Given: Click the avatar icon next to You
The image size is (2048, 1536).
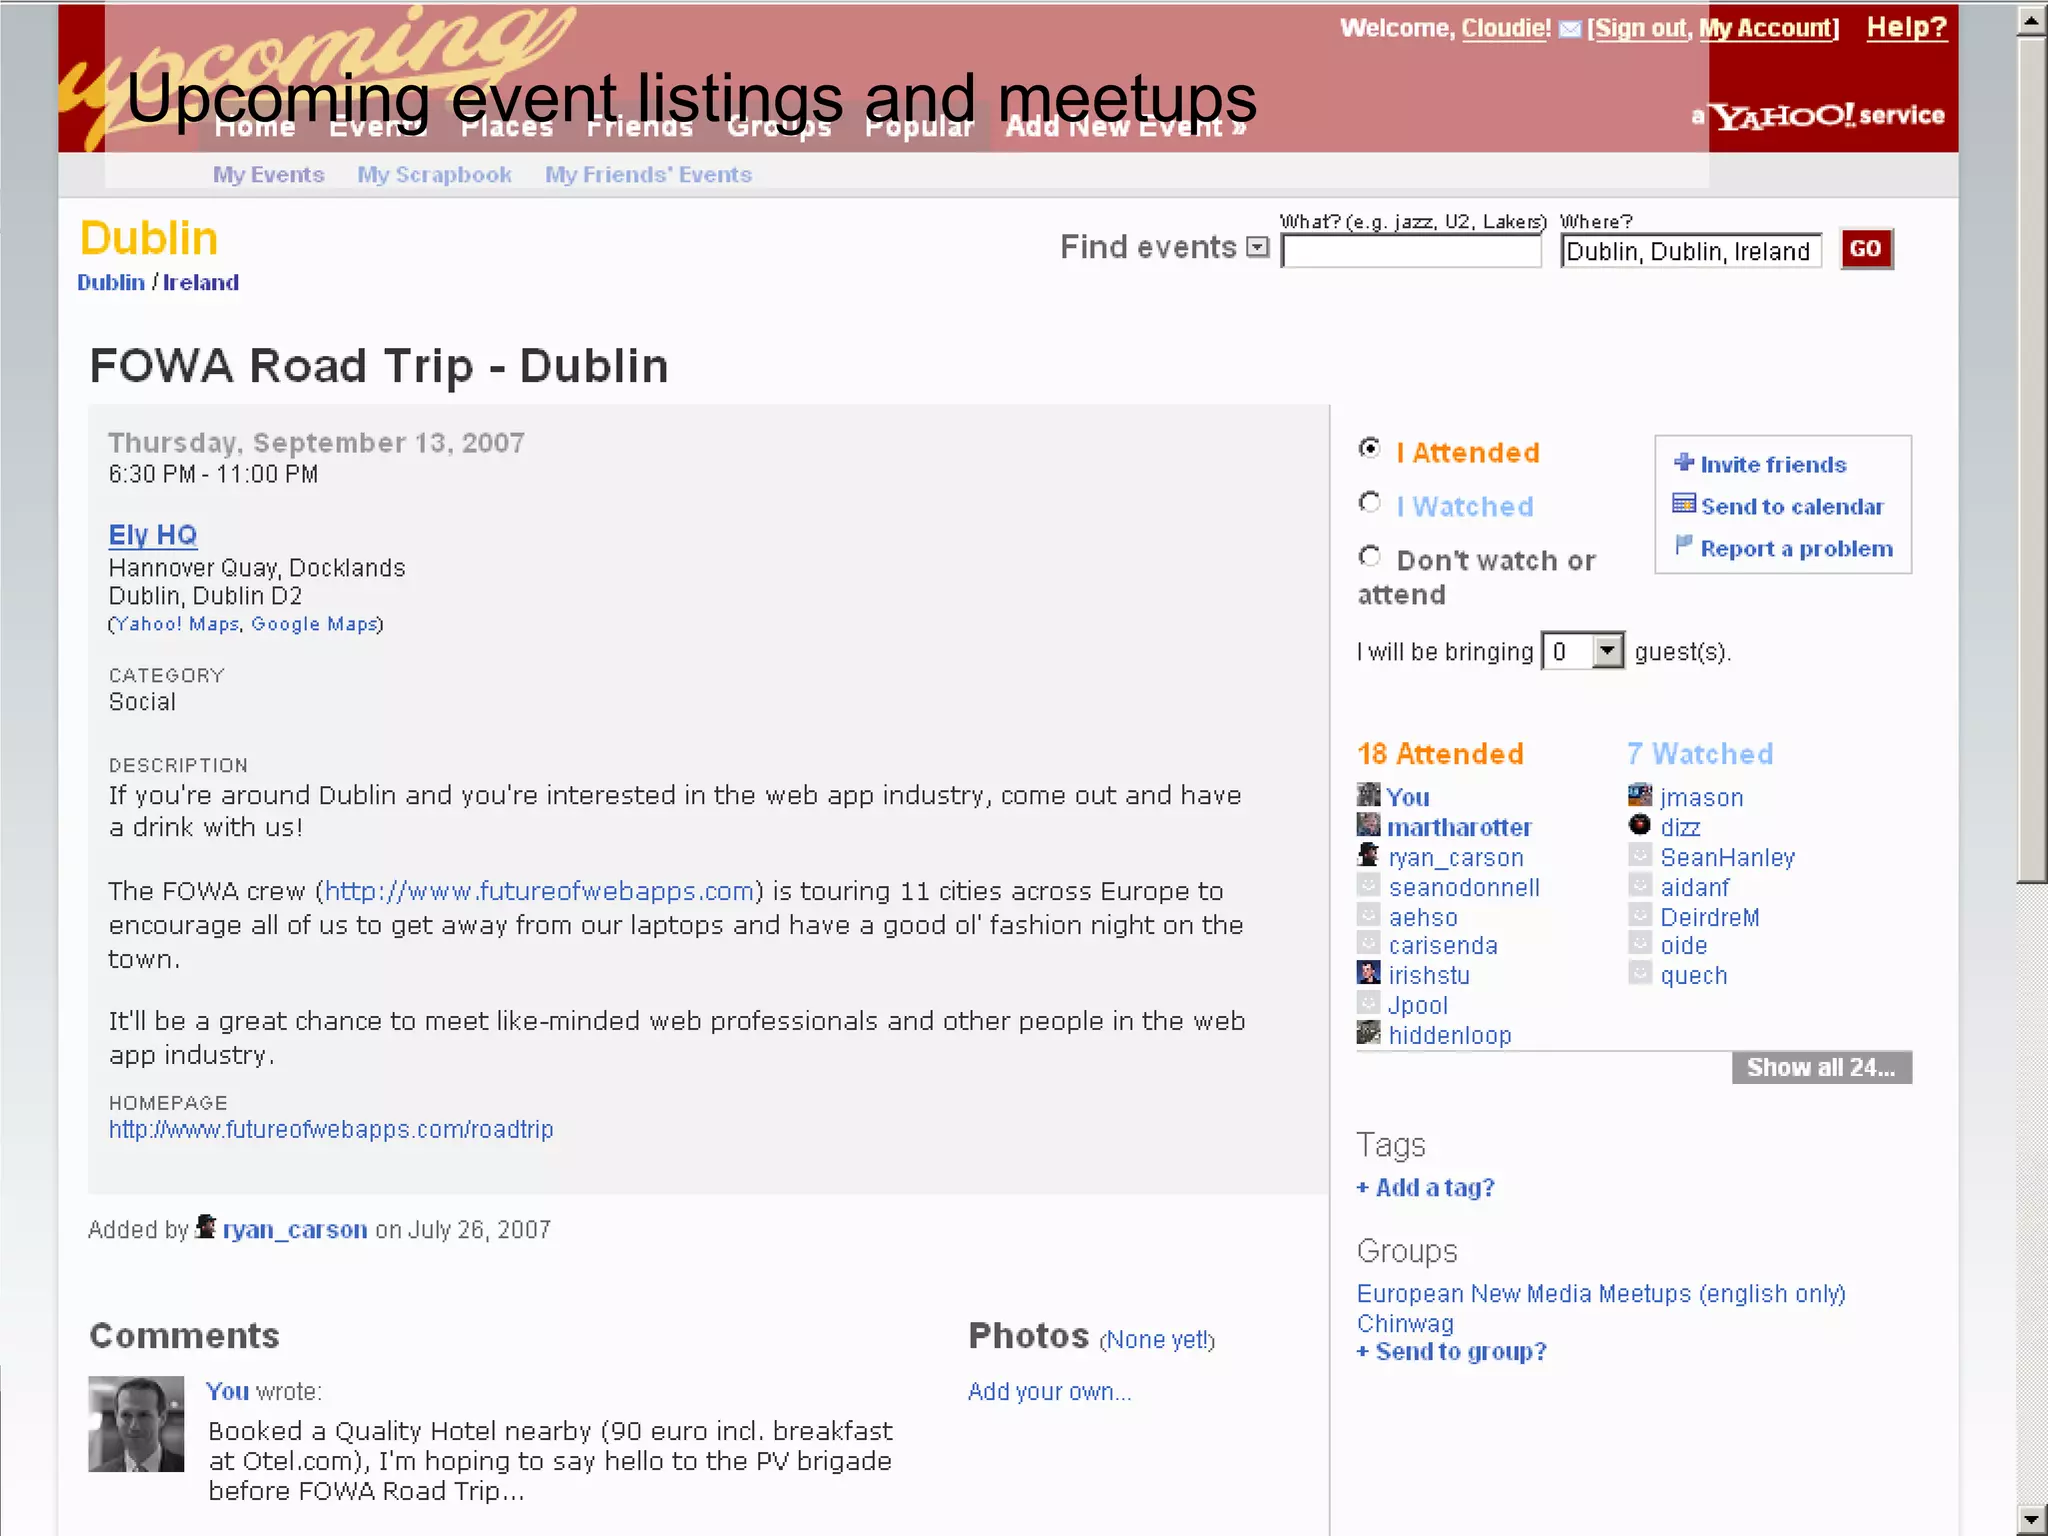Looking at the screenshot, I should (1368, 795).
